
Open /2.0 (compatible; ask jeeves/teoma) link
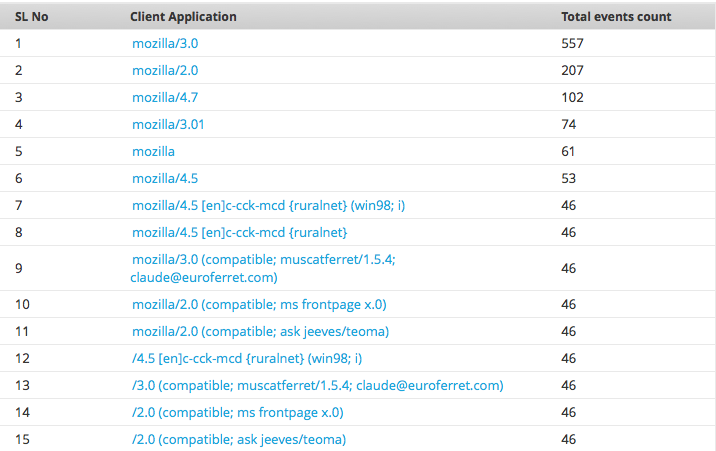click(239, 439)
